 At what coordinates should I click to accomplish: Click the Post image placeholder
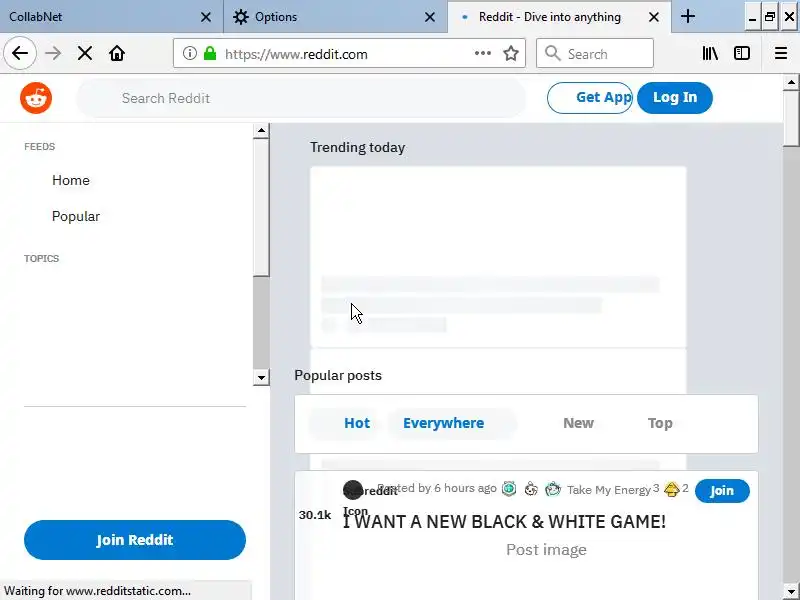click(546, 549)
